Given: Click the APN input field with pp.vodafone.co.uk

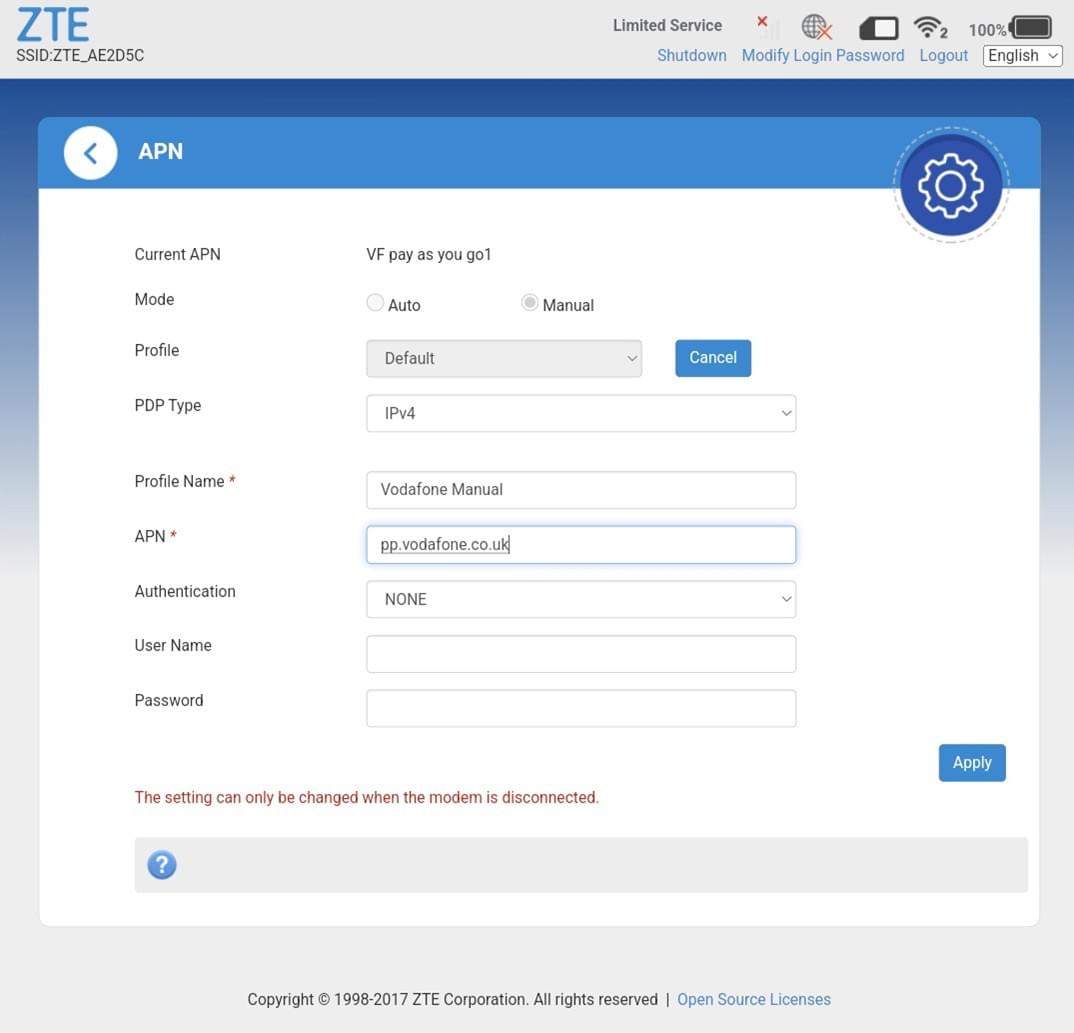Looking at the screenshot, I should (x=581, y=545).
